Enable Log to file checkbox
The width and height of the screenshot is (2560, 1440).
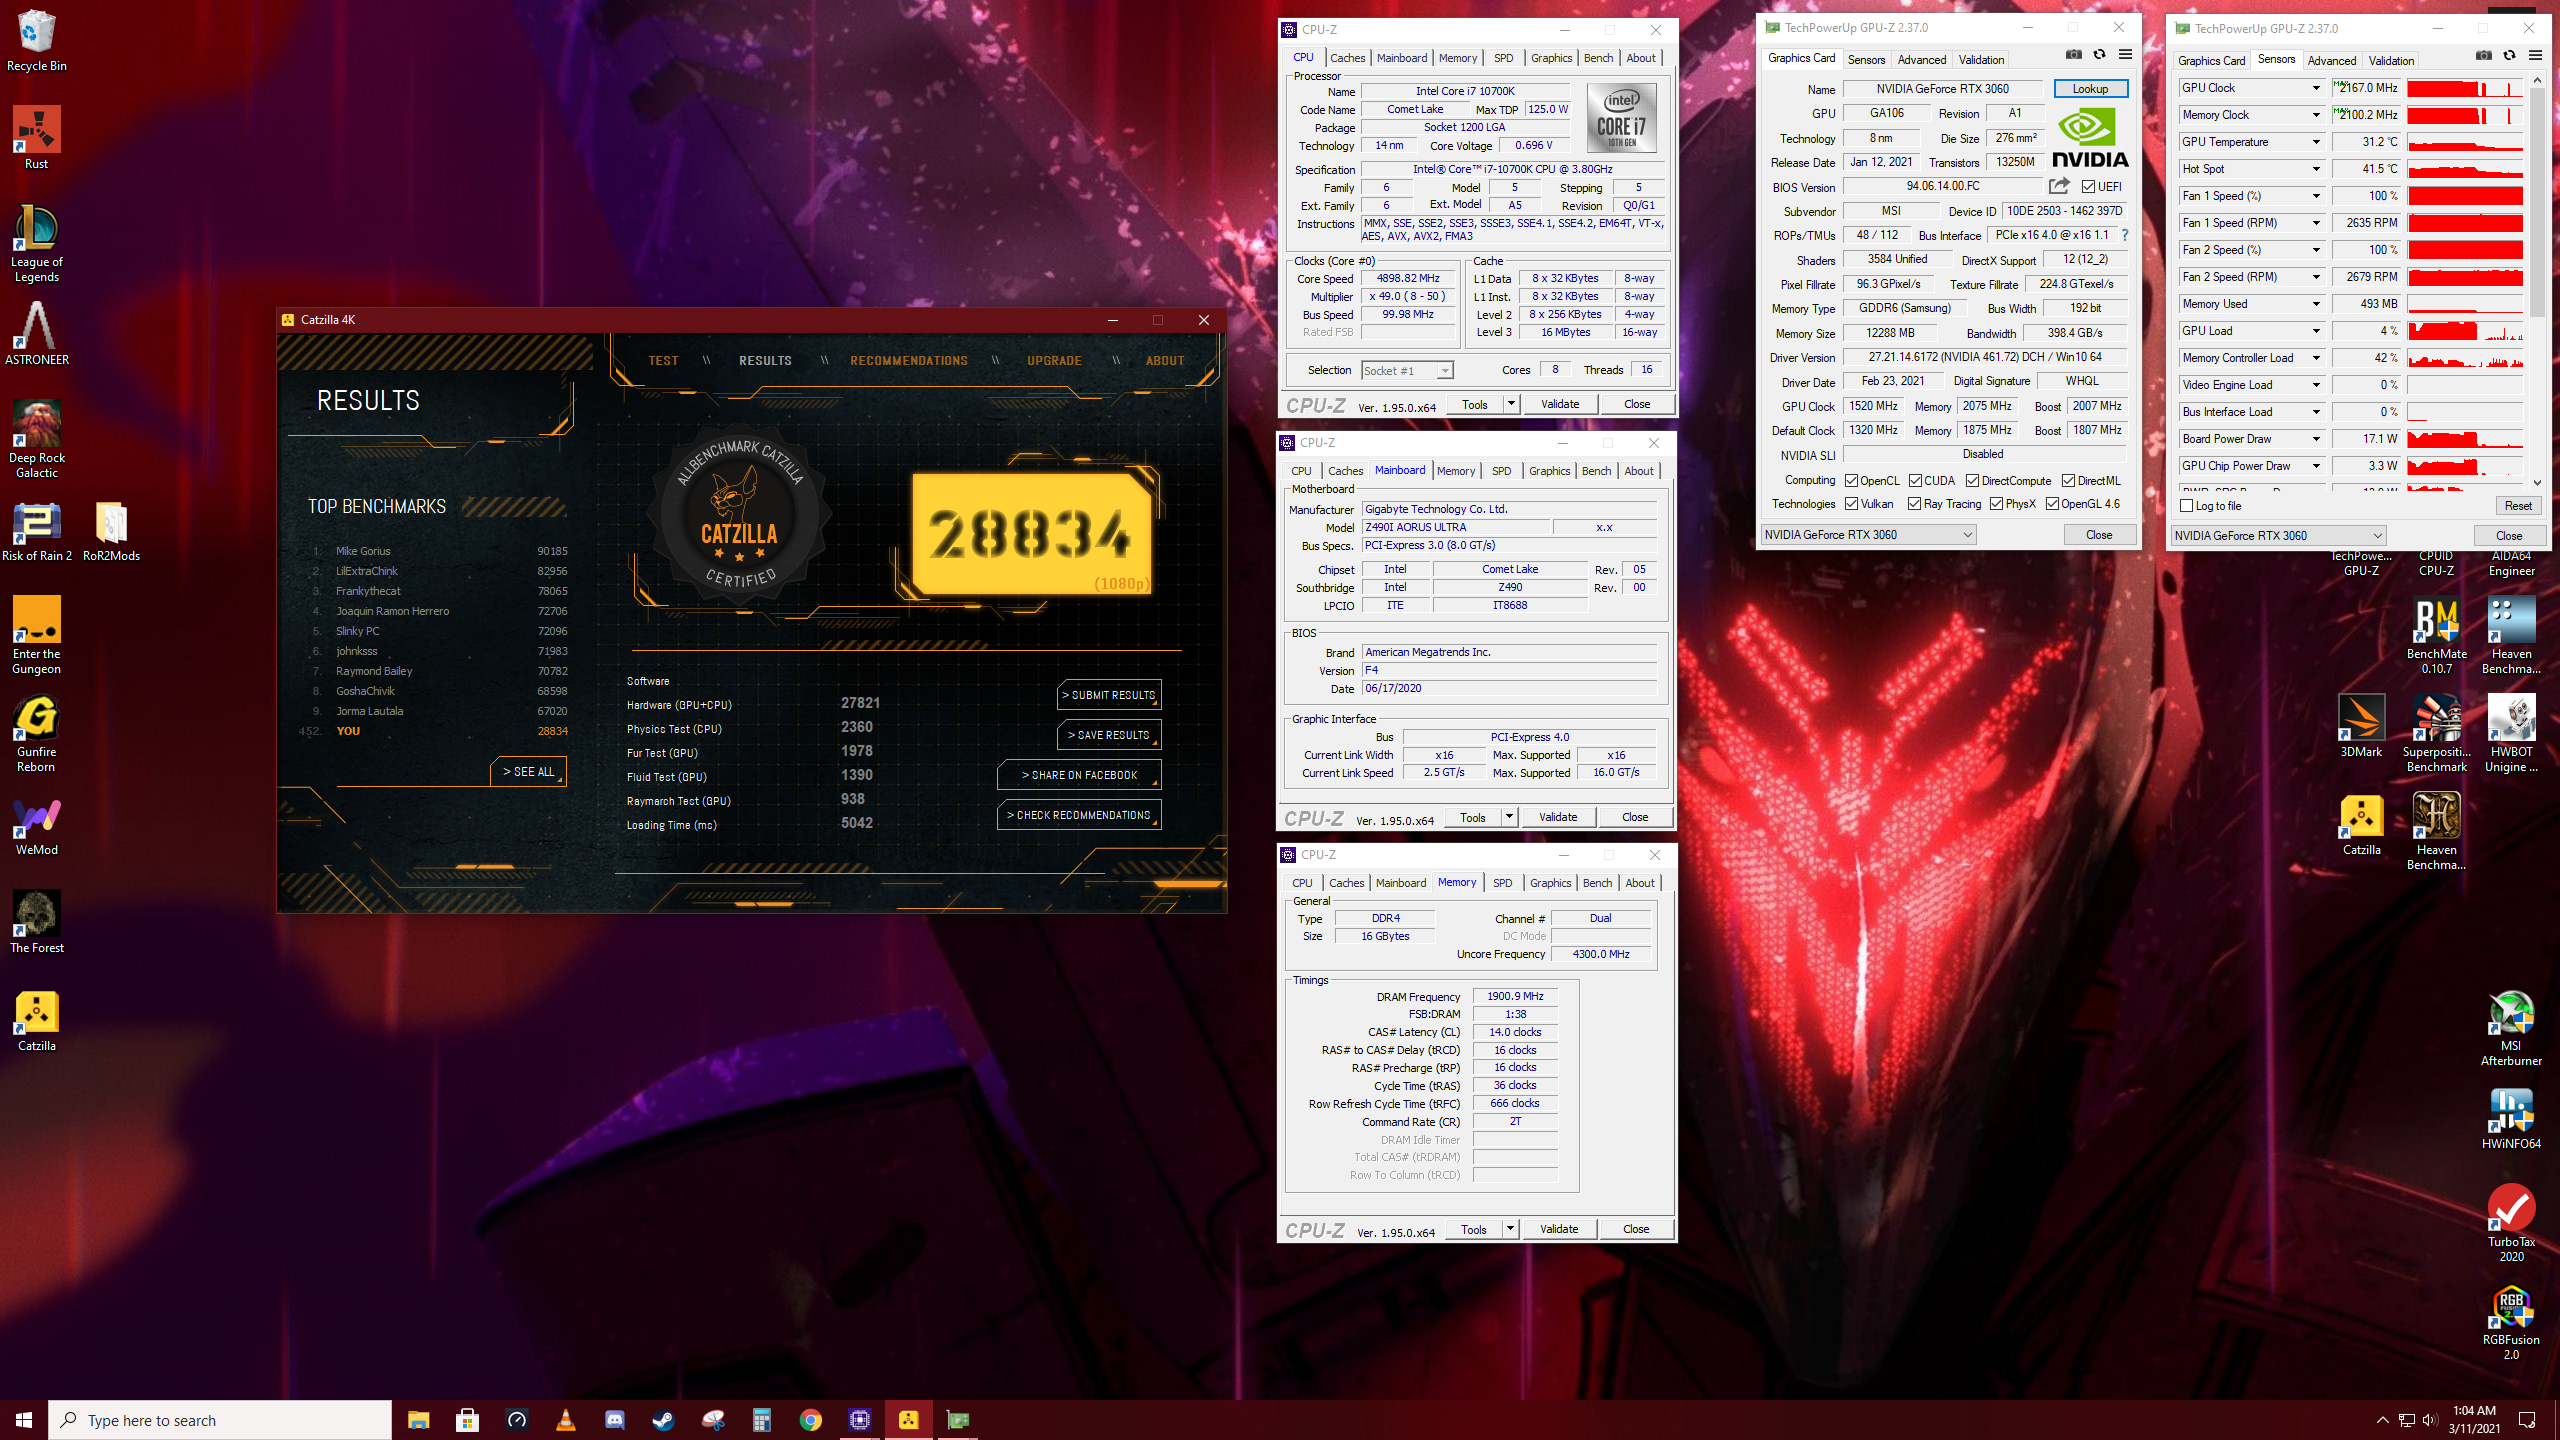coord(2187,506)
